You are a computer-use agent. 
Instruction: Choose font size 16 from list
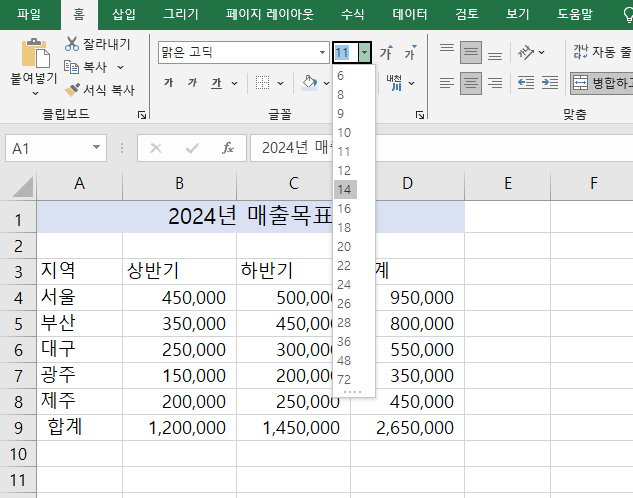click(x=344, y=209)
